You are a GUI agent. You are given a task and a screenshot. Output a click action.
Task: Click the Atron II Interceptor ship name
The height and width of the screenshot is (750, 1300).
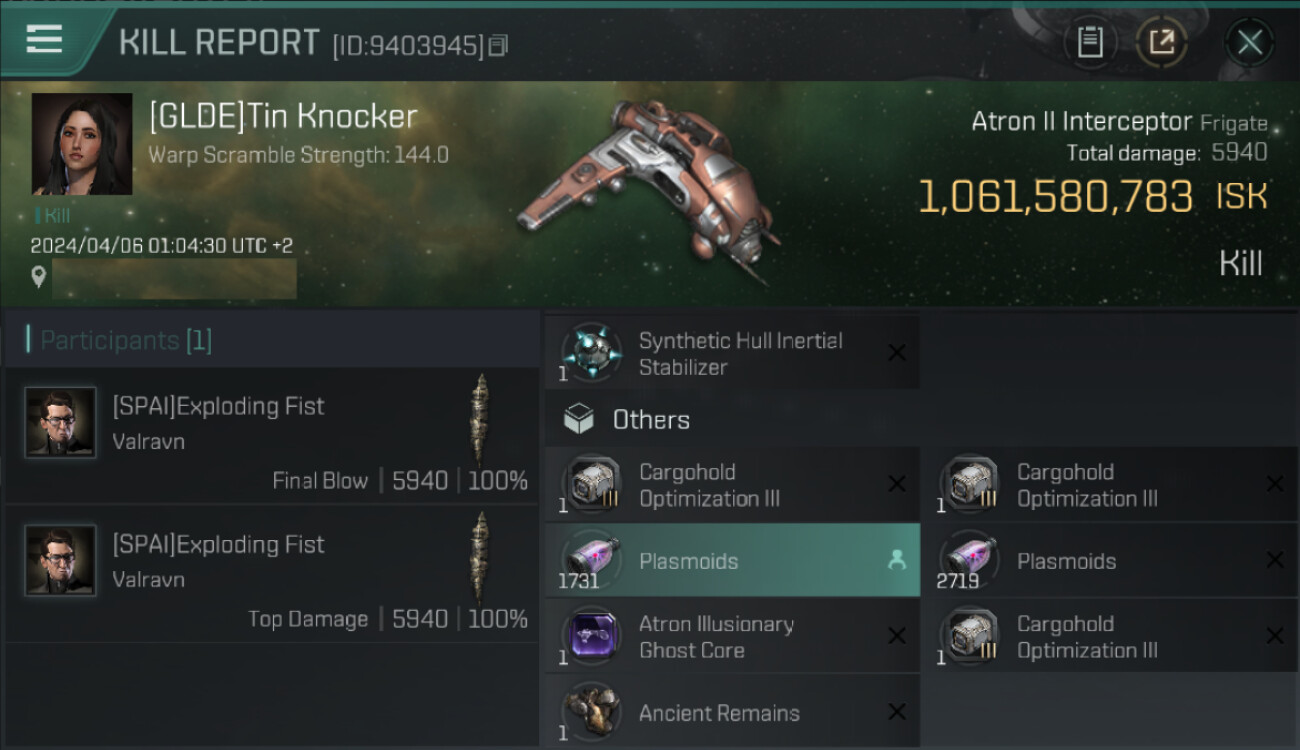coord(1081,122)
